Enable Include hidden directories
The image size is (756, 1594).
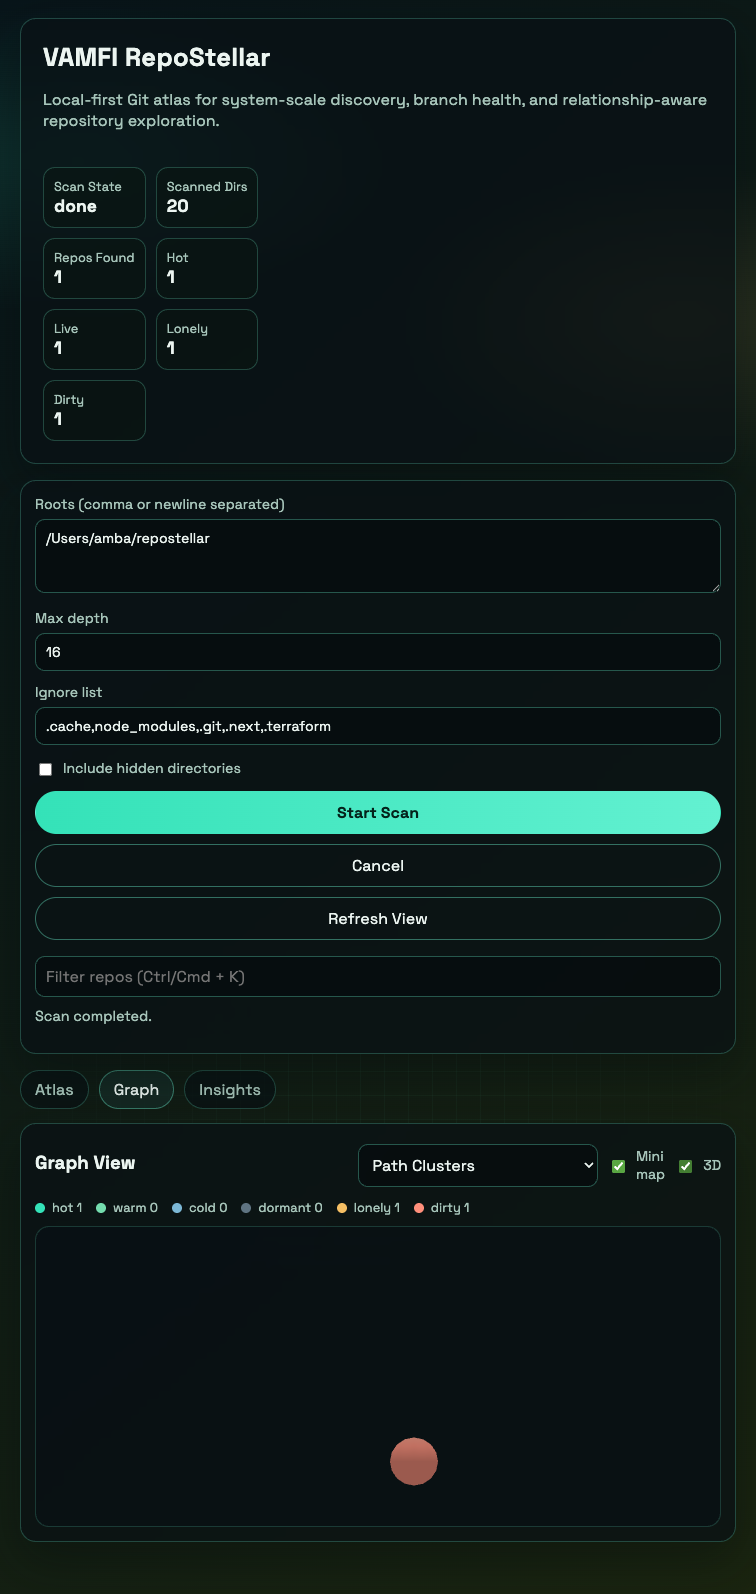45,769
